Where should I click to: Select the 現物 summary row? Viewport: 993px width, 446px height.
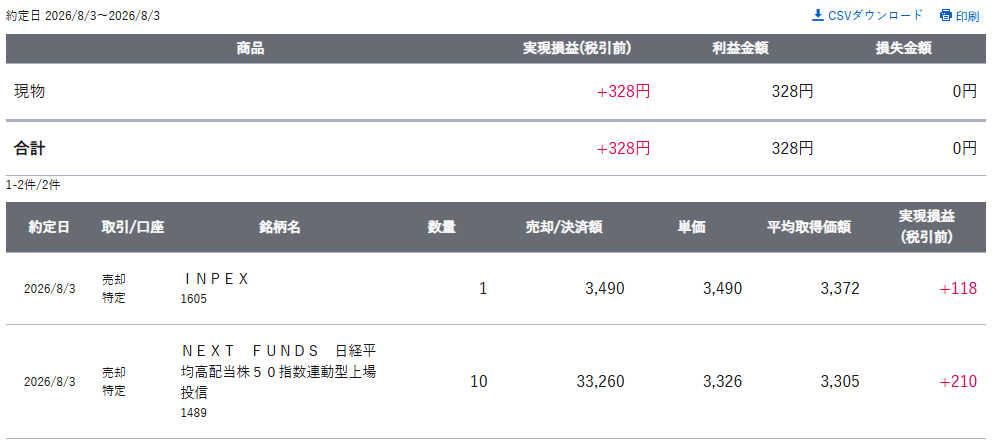(496, 91)
